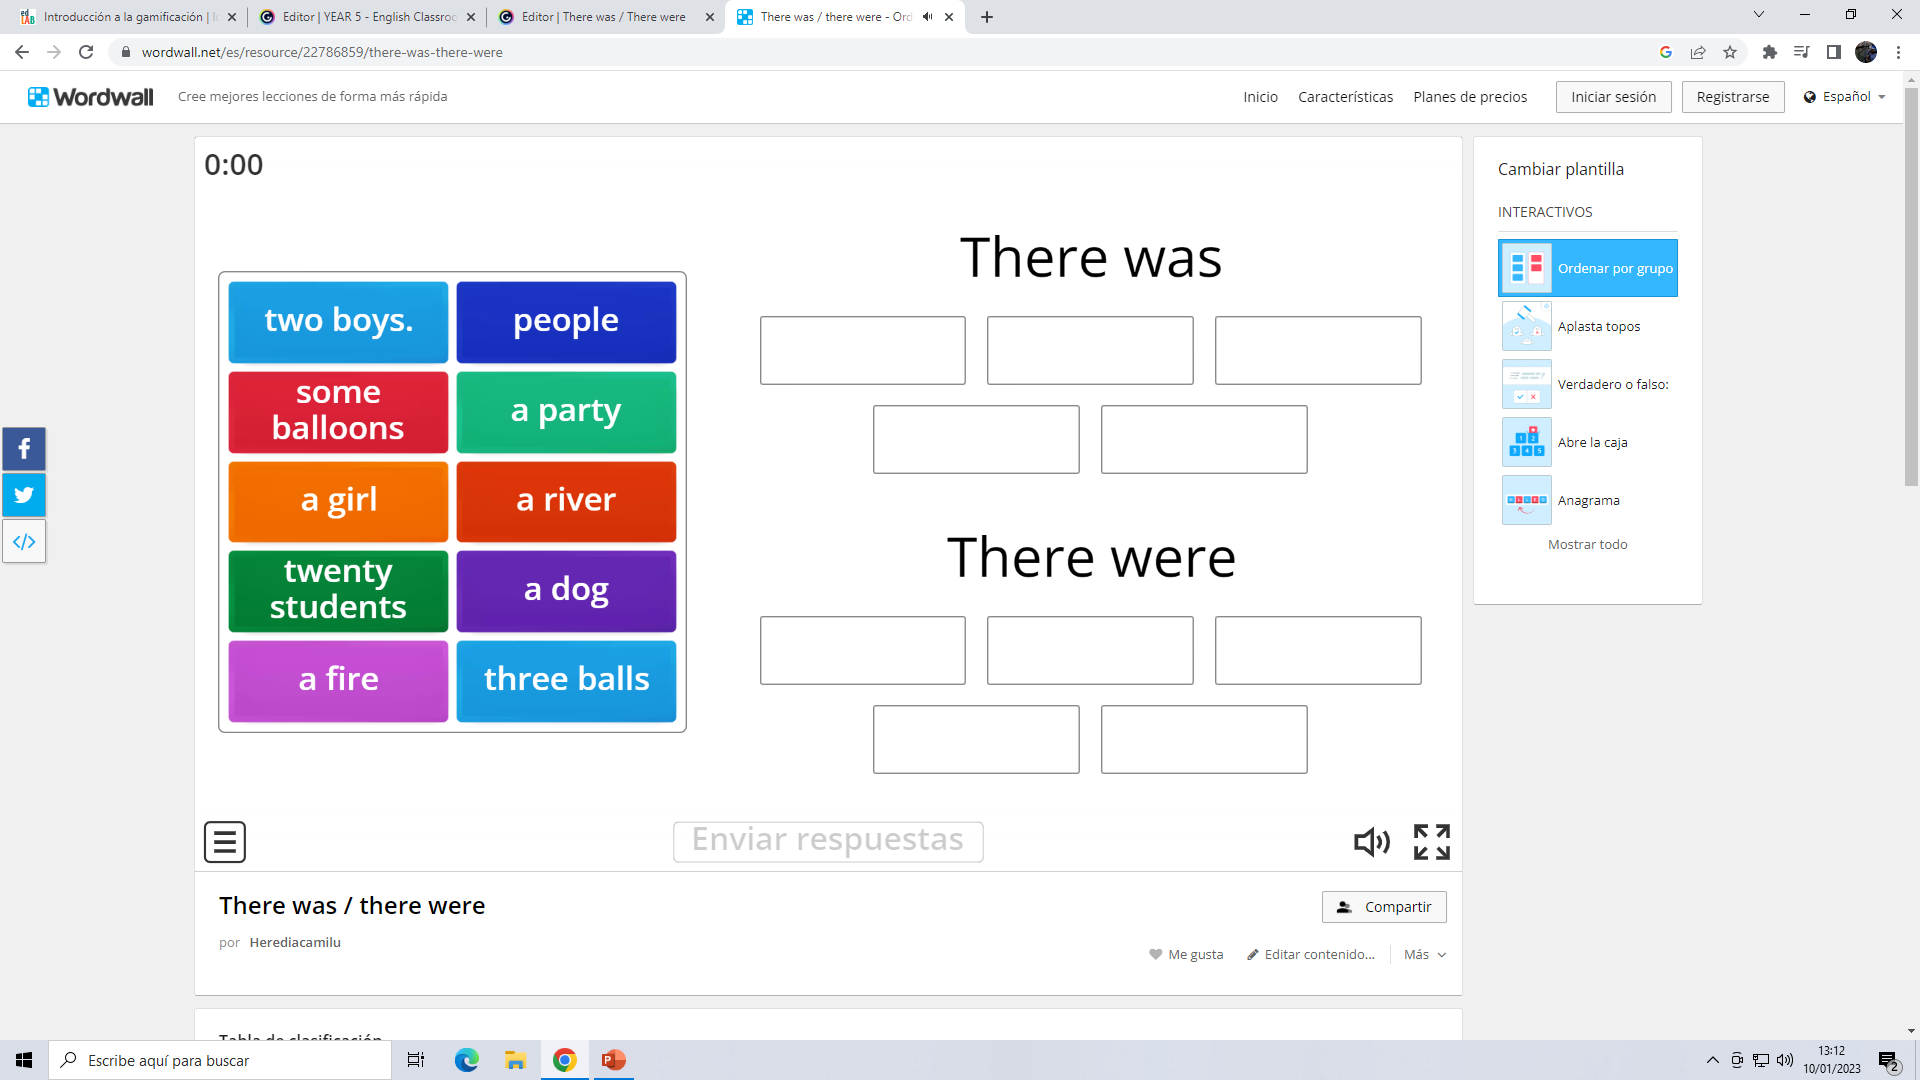This screenshot has width=1920, height=1080.
Task: Toggle like with 'Me gusta'
Action: 1186,954
